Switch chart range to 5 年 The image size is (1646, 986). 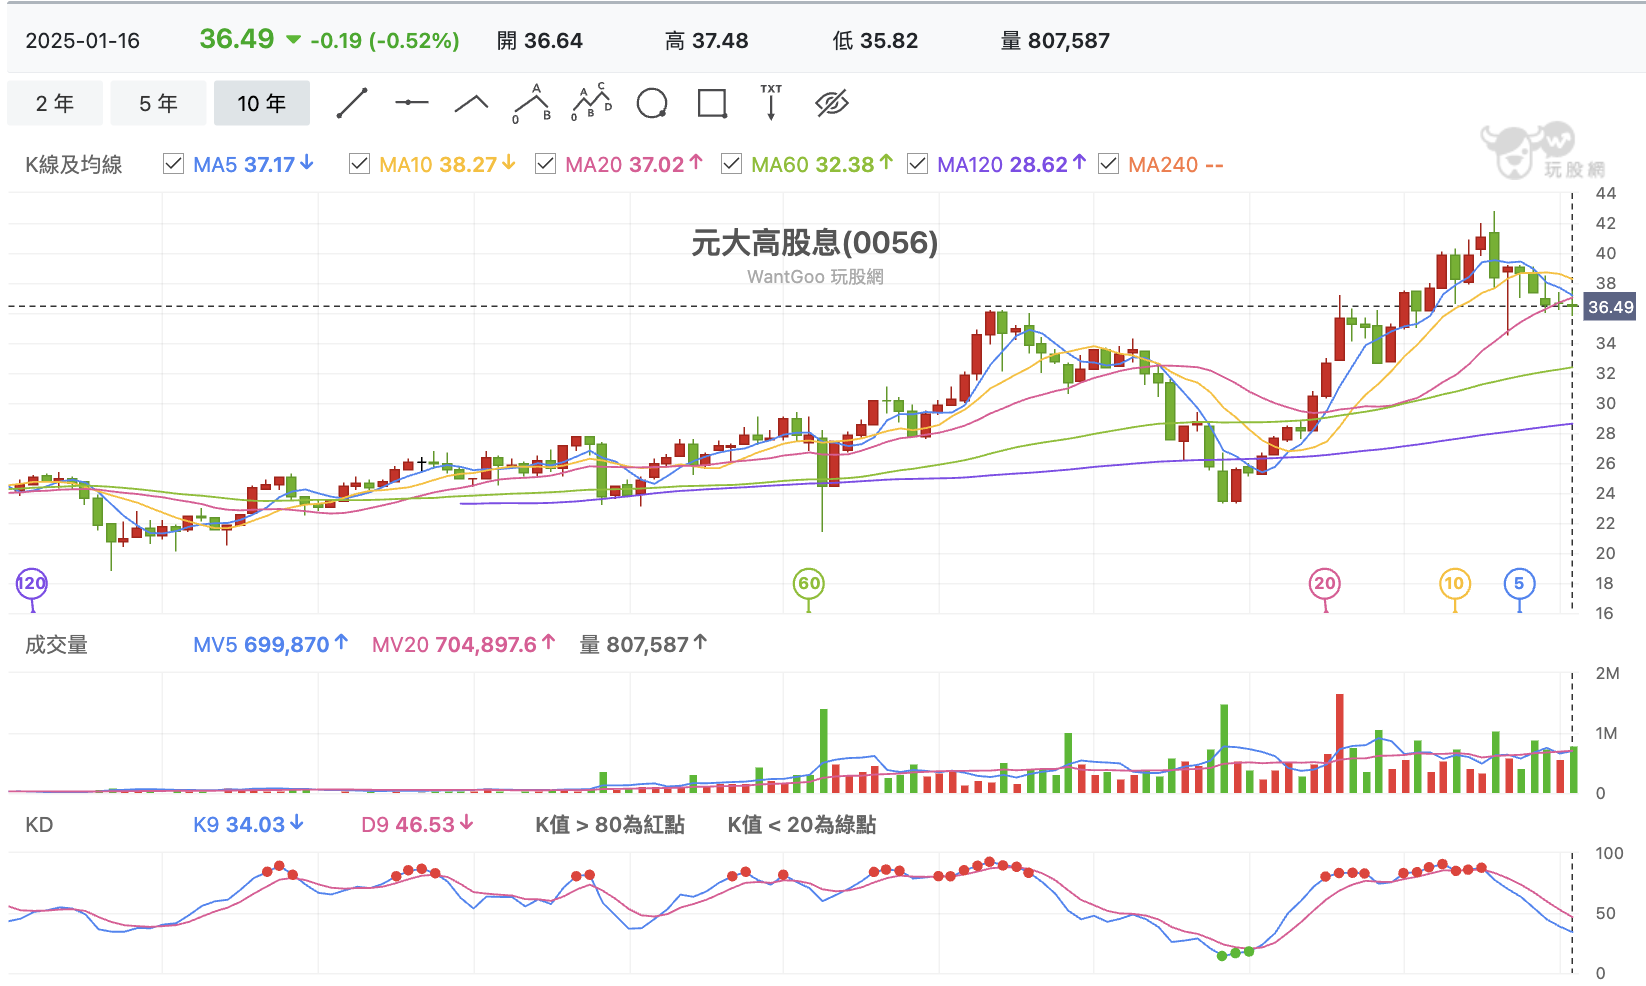pyautogui.click(x=158, y=103)
